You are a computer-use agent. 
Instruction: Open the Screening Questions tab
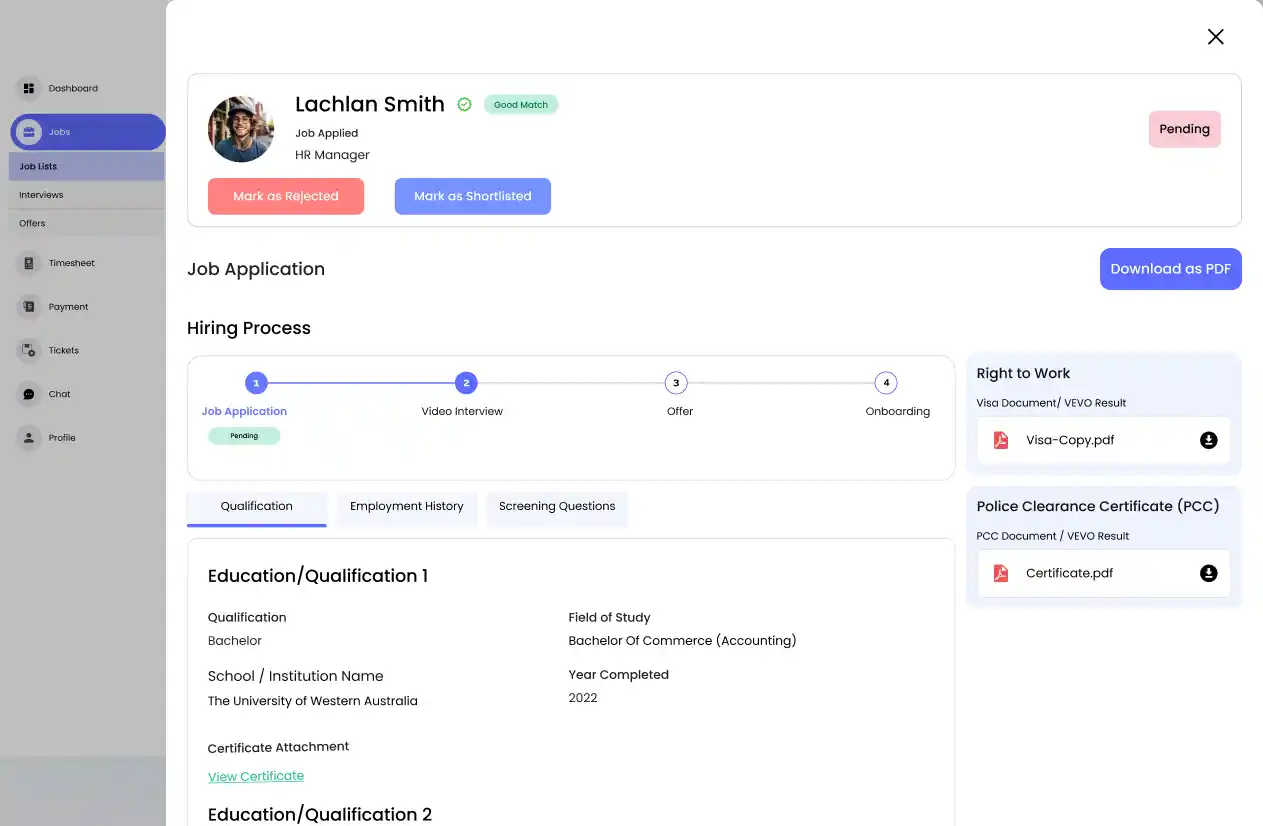(x=556, y=507)
